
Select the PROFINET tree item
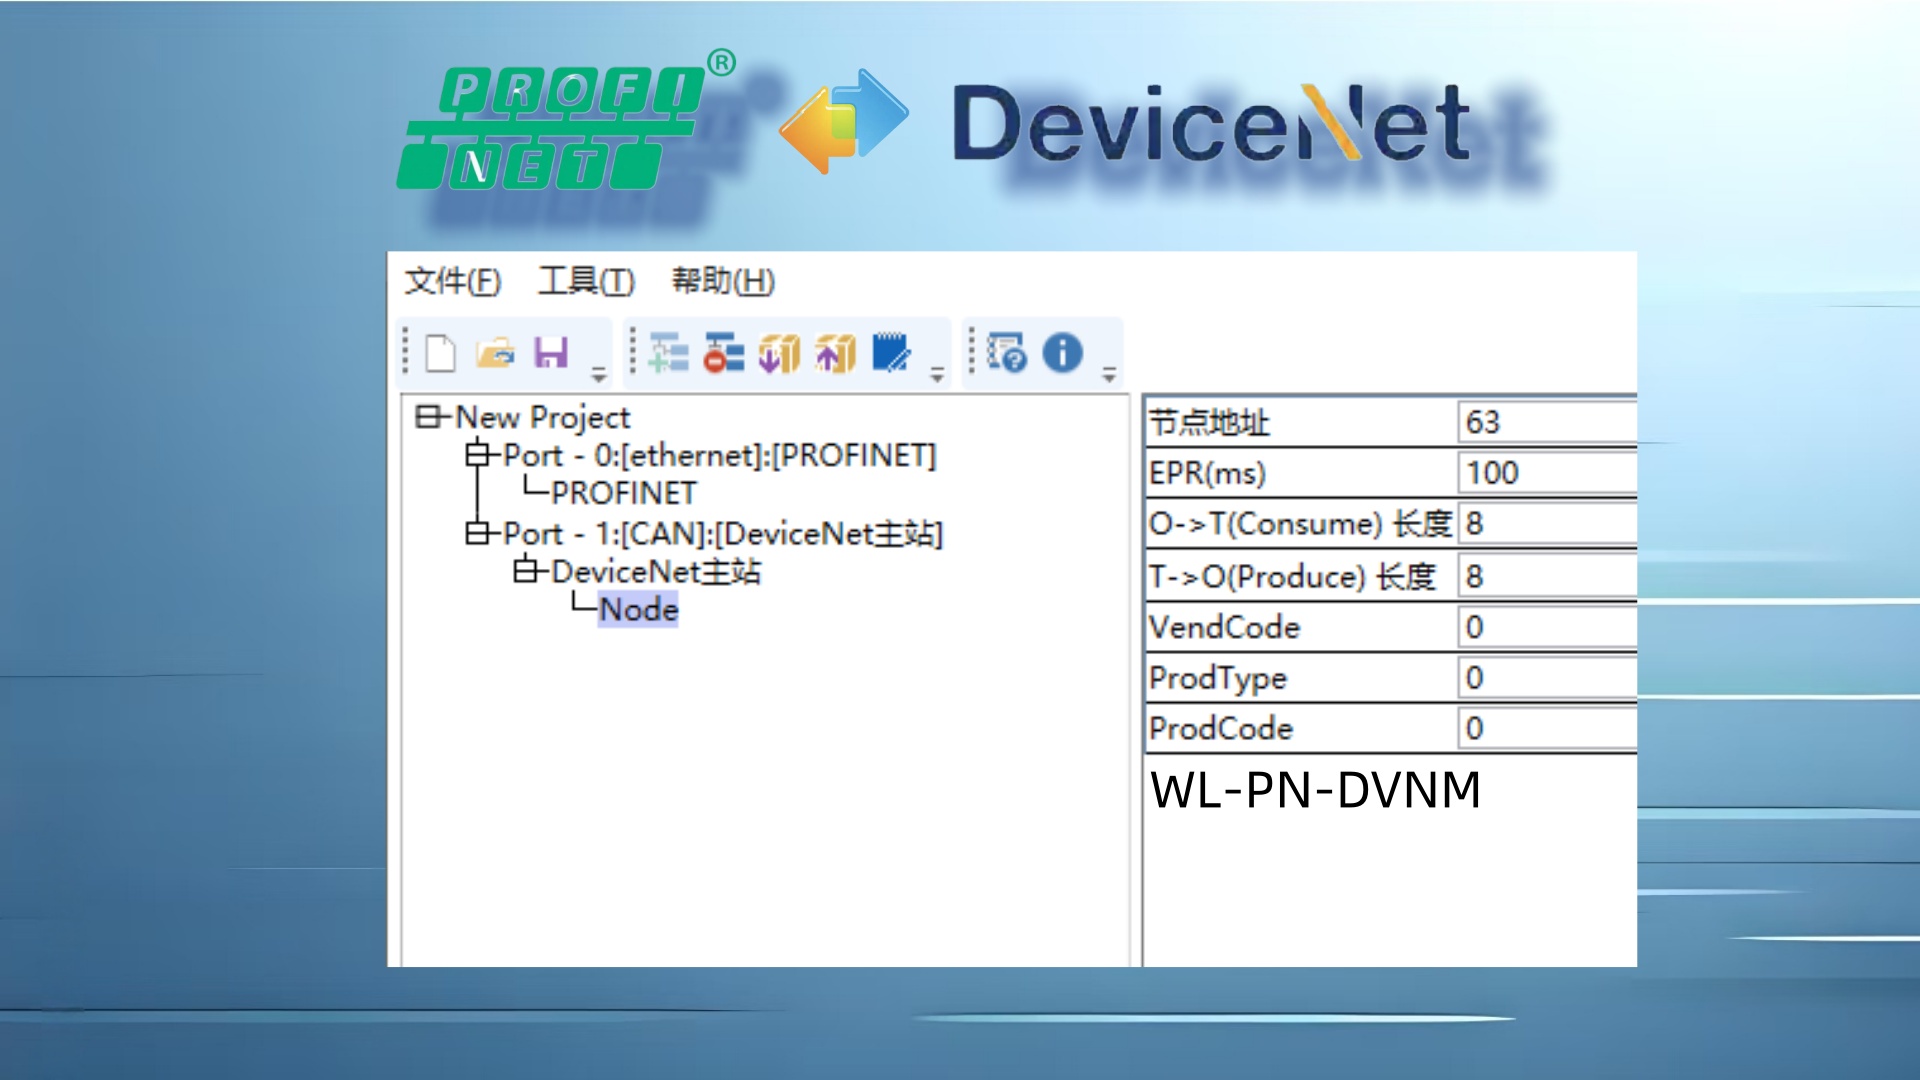point(621,493)
